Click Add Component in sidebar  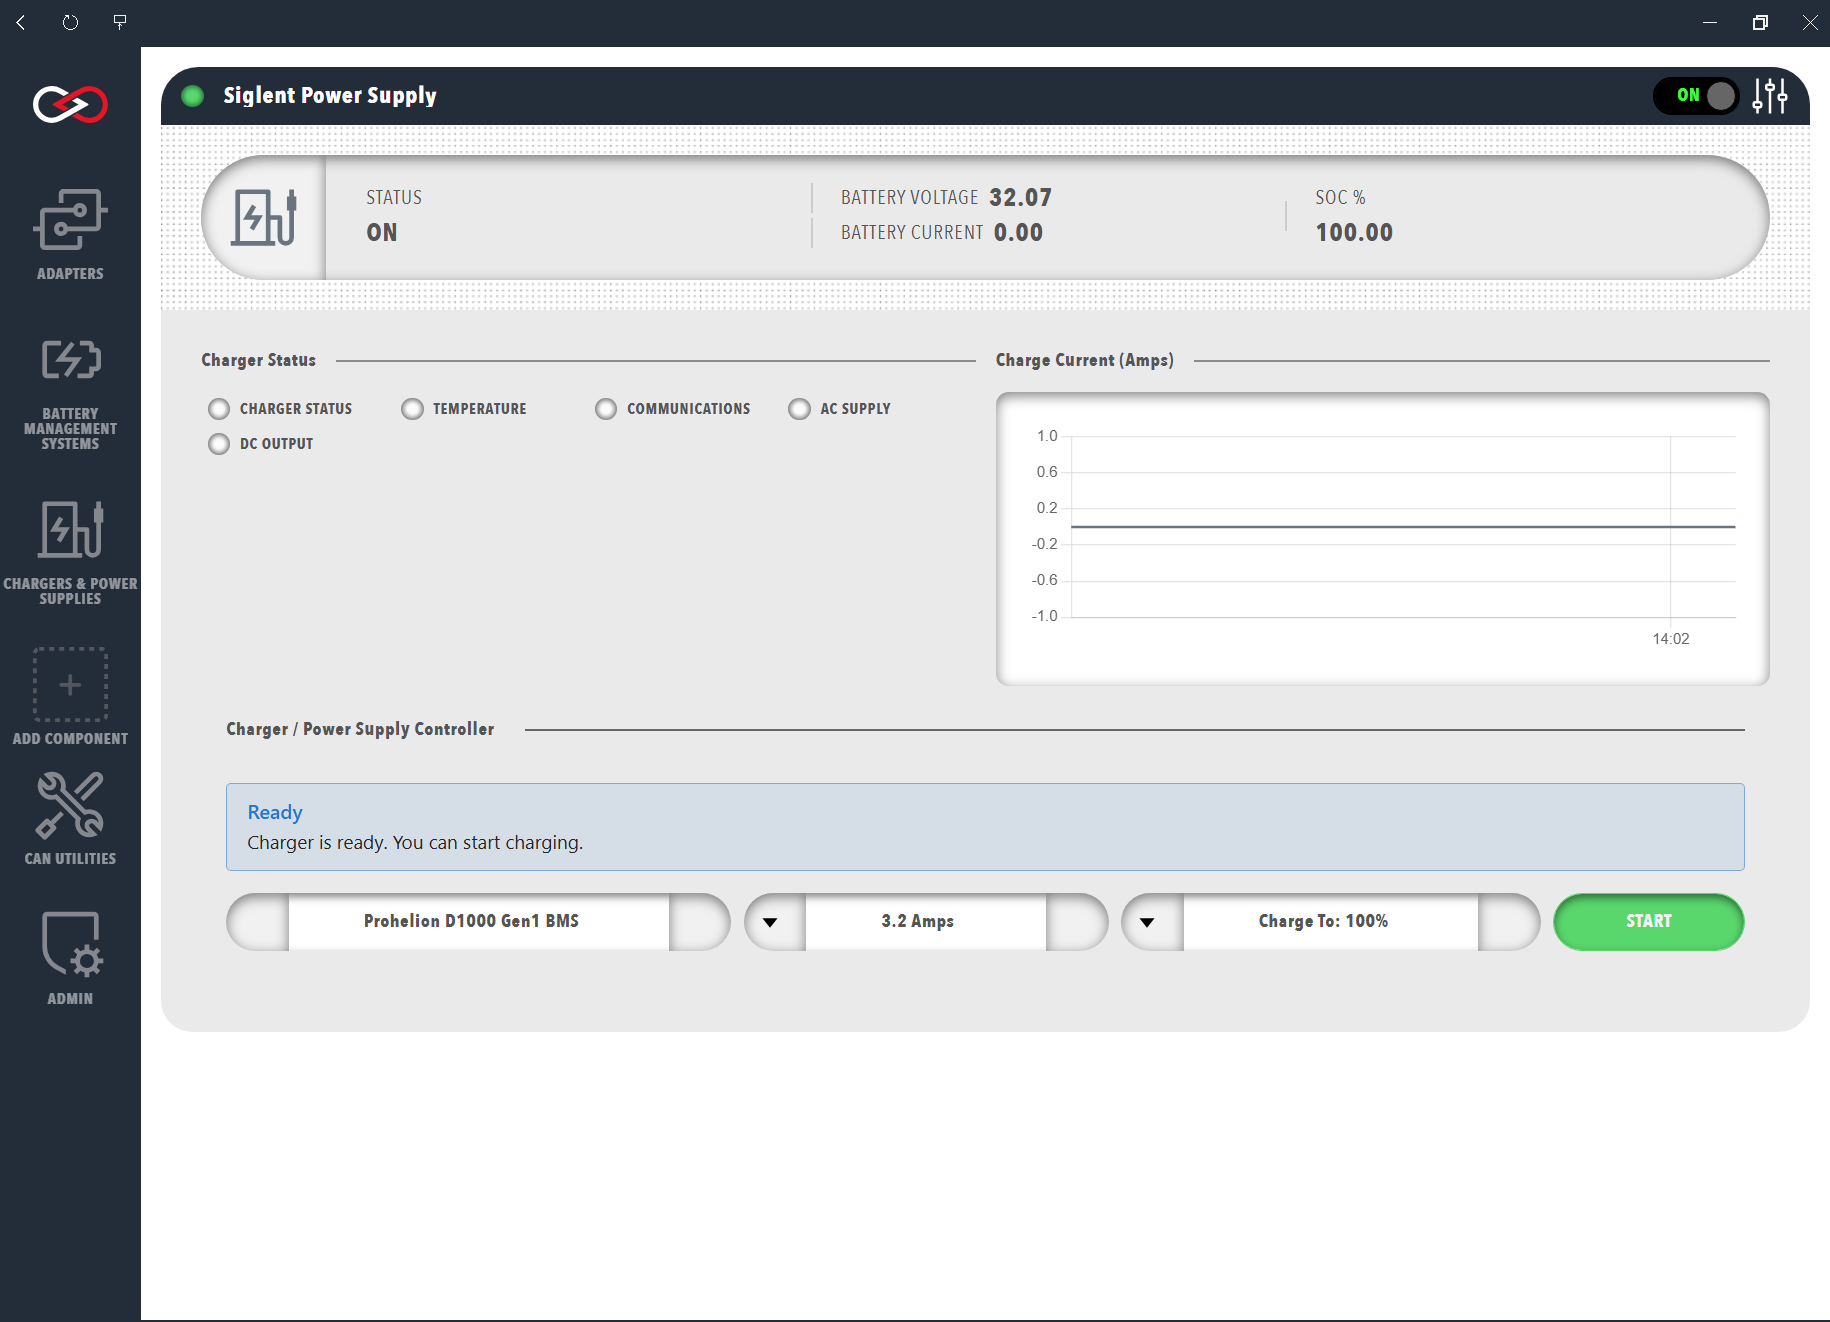coord(70,696)
